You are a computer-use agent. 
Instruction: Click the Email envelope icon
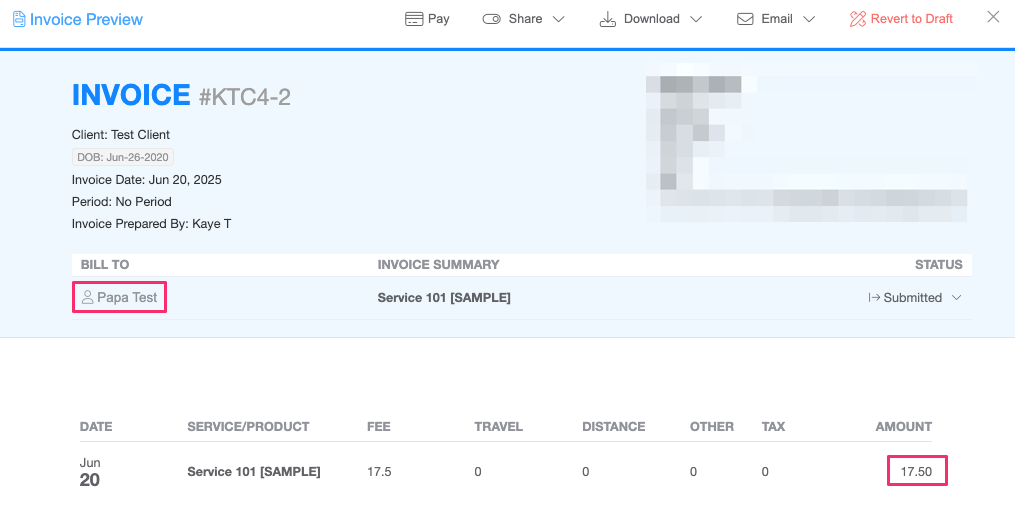745,19
